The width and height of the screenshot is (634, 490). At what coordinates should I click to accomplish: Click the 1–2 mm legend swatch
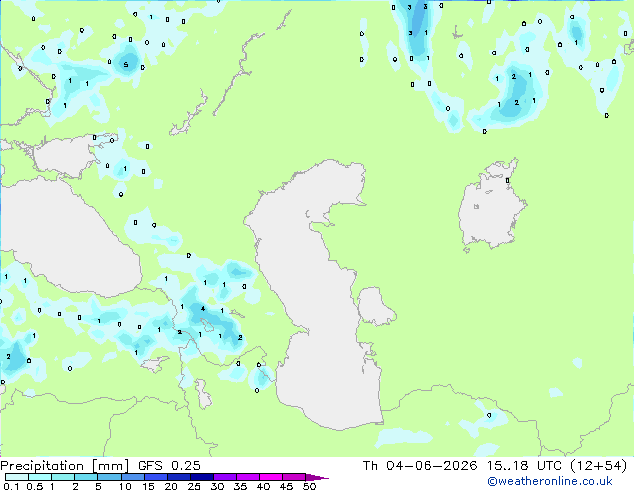63,477
